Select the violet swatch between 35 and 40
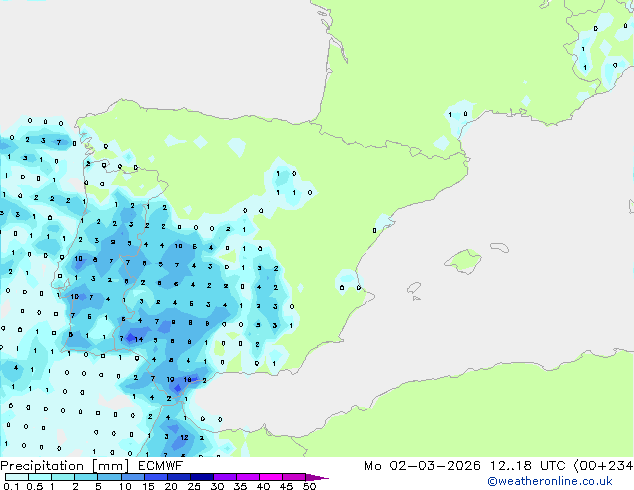The image size is (634, 490). (247, 477)
